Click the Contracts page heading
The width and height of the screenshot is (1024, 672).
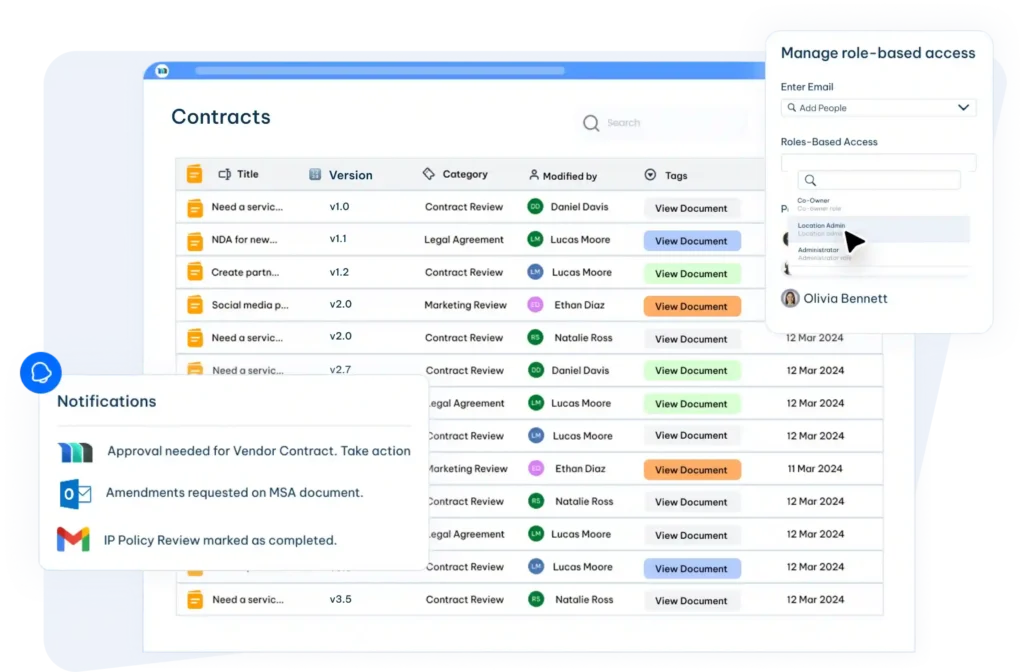click(221, 117)
